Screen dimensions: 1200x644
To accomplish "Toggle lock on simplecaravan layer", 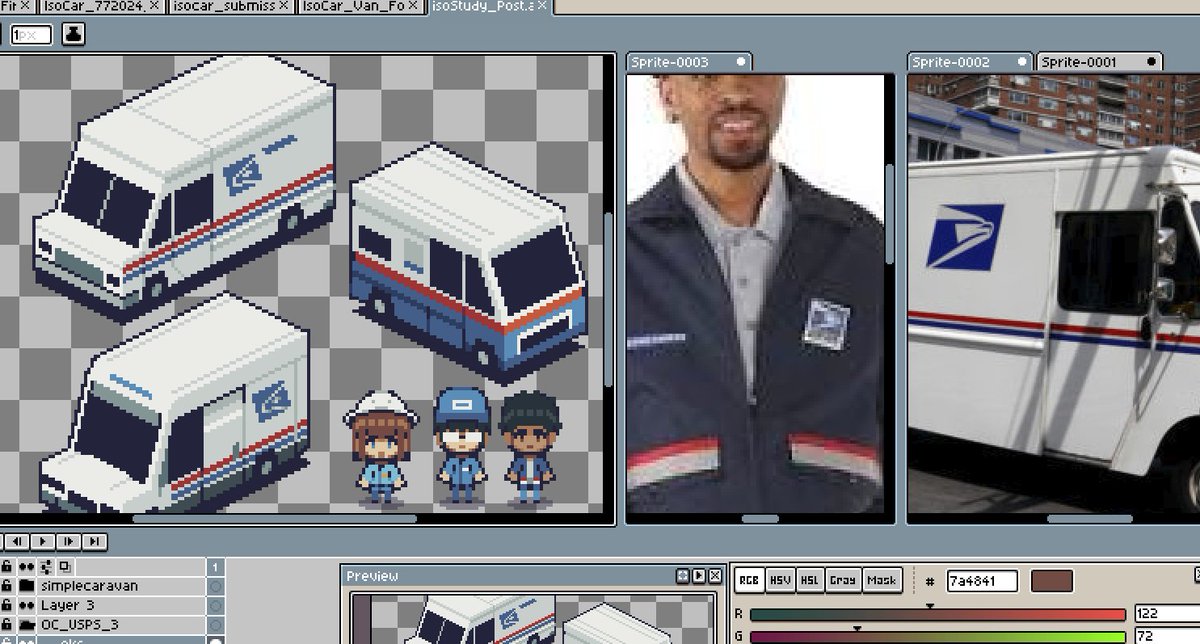I will [x=7, y=586].
